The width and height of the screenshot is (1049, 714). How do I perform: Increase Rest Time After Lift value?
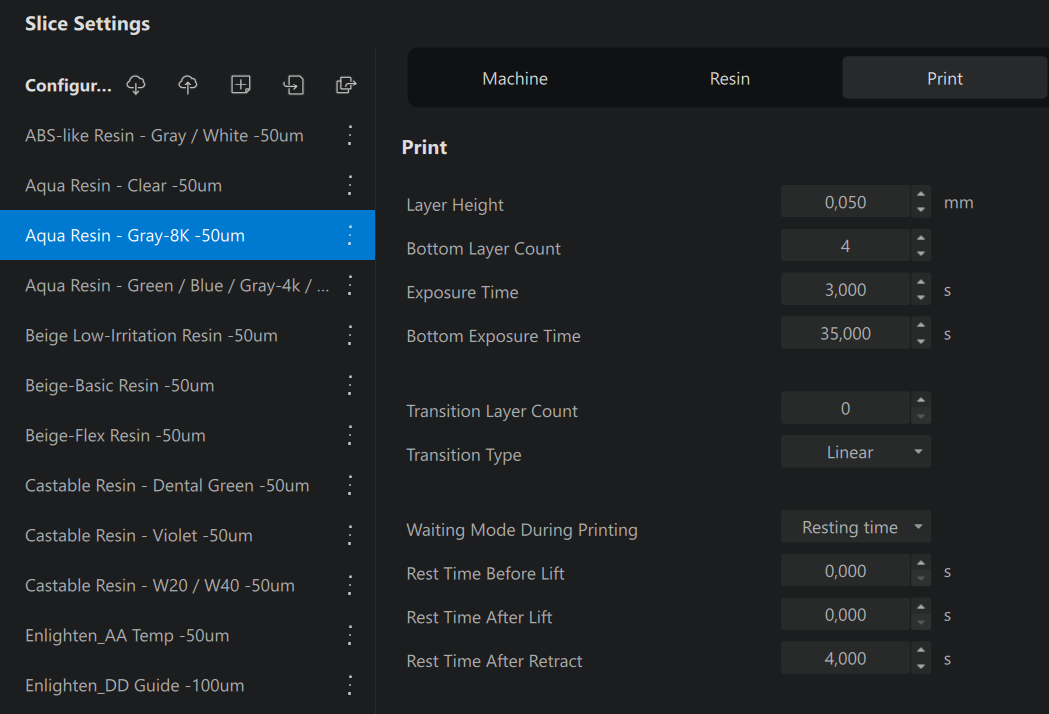tap(921, 607)
